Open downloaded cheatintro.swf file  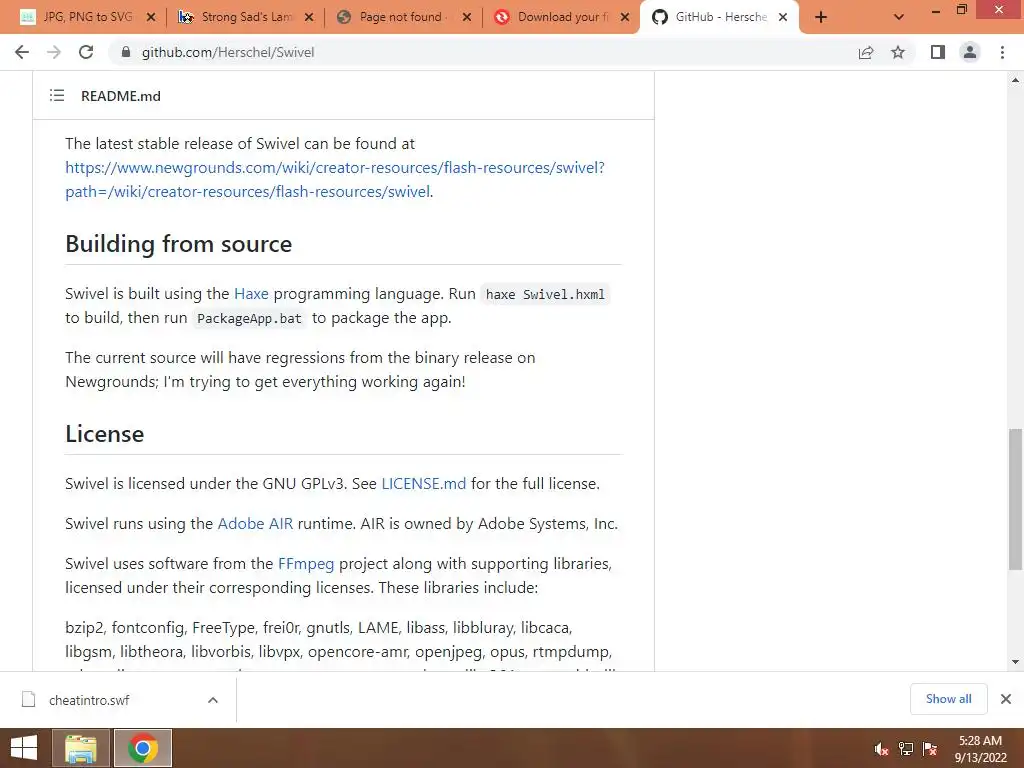(x=89, y=700)
